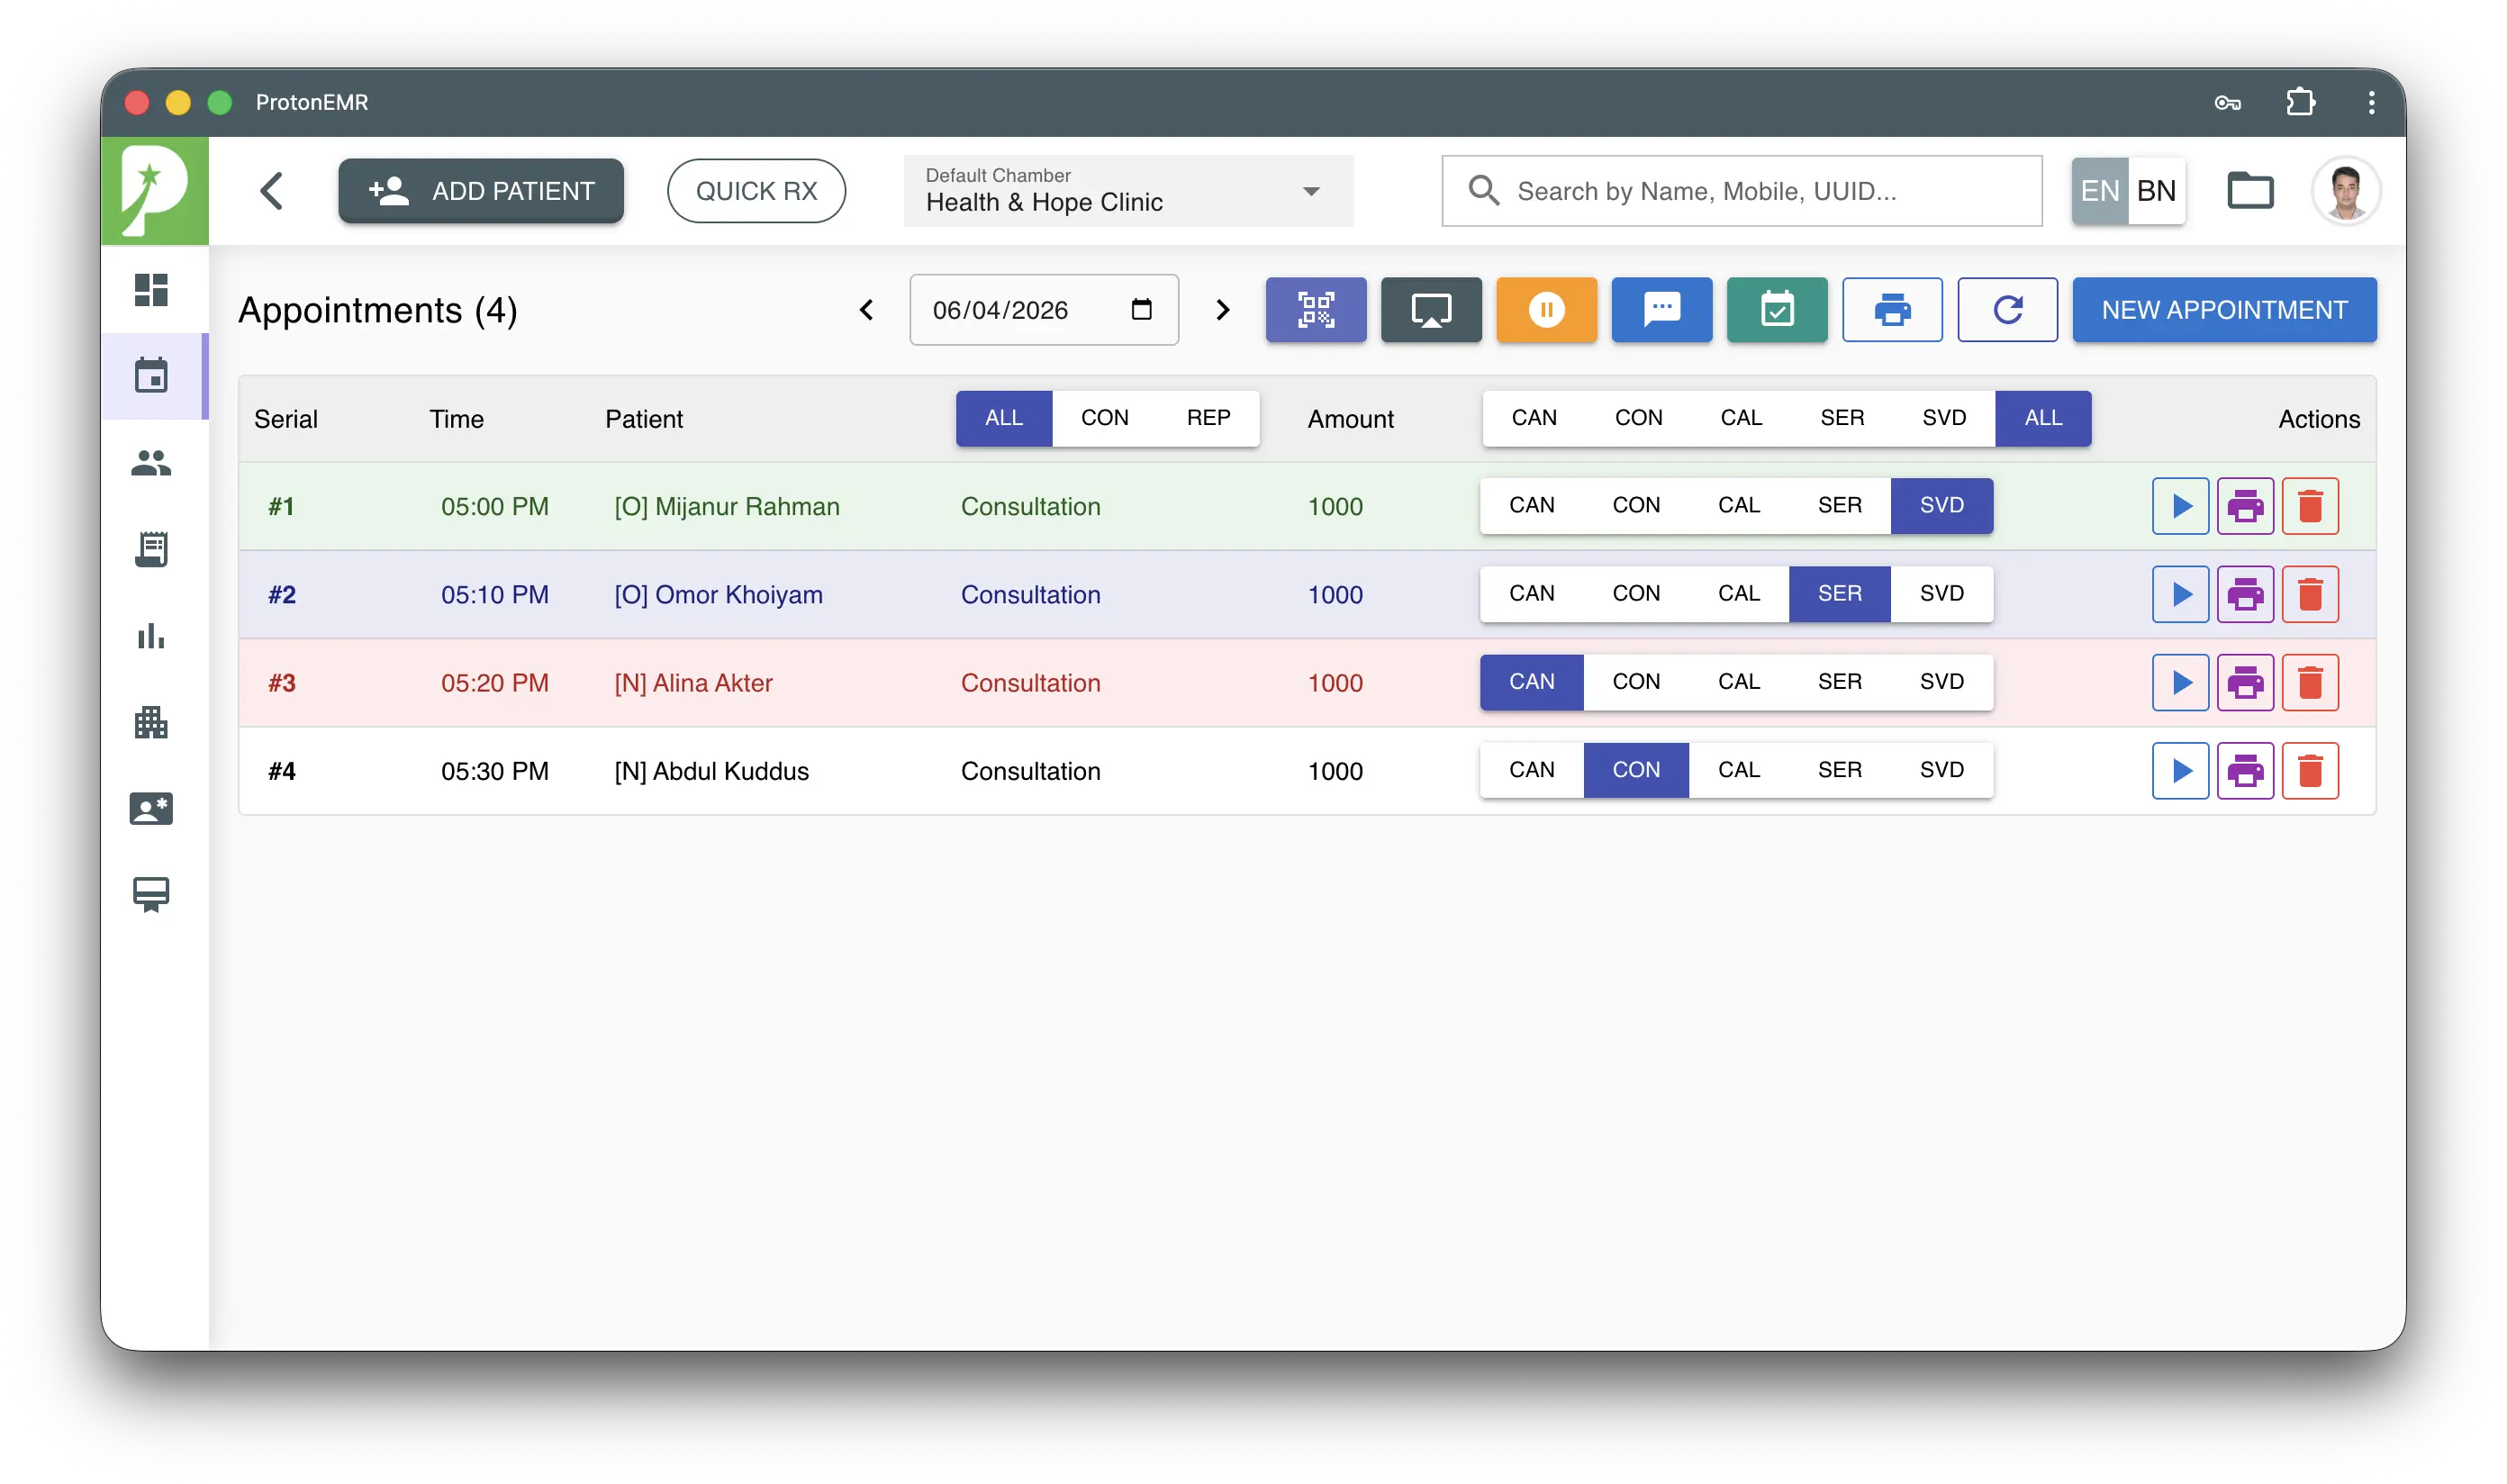Screen dimensions: 2507x1484
Task: Go to previous appointment date
Action: (866, 310)
